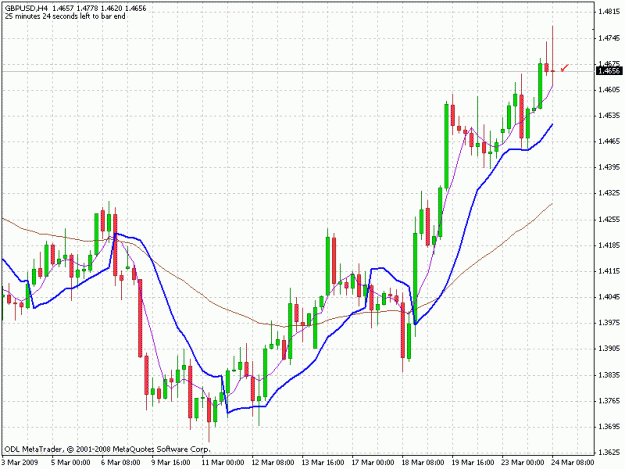Click the 23 Mar 00:00 time axis label
Image resolution: width=625 pixels, height=469 pixels.
pos(523,462)
